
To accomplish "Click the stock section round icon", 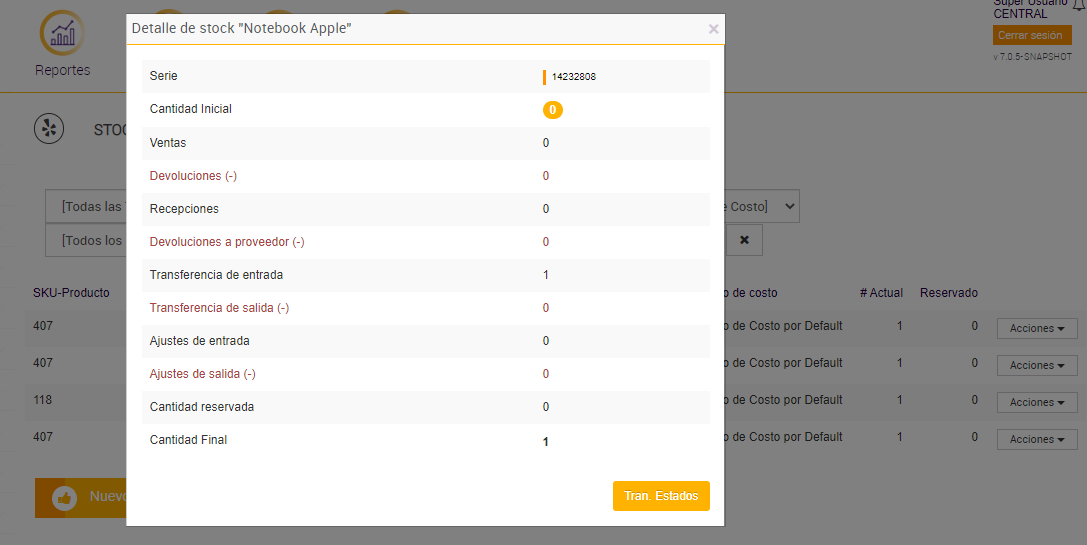I will click(x=49, y=129).
